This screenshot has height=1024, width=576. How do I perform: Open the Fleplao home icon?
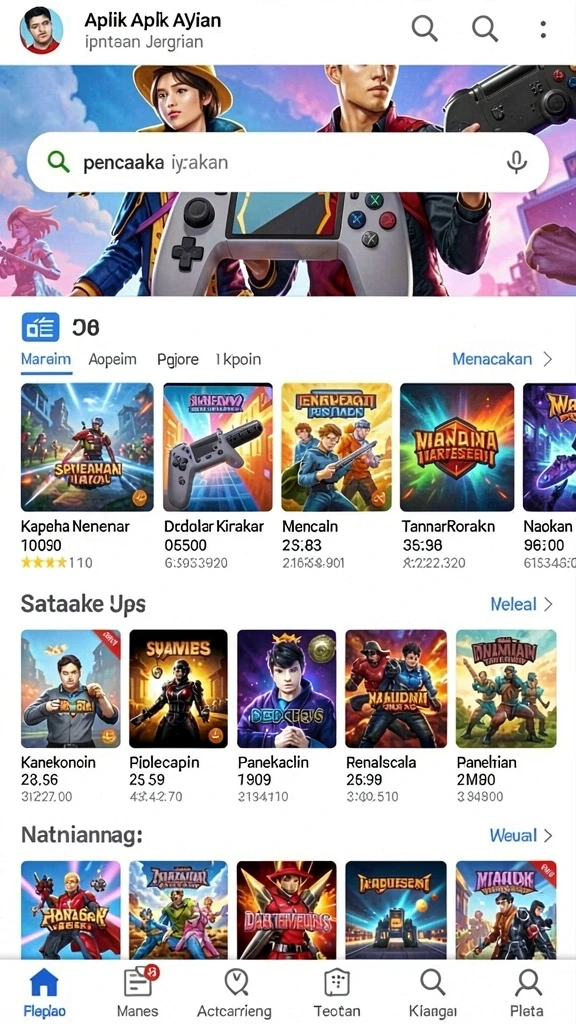click(44, 982)
